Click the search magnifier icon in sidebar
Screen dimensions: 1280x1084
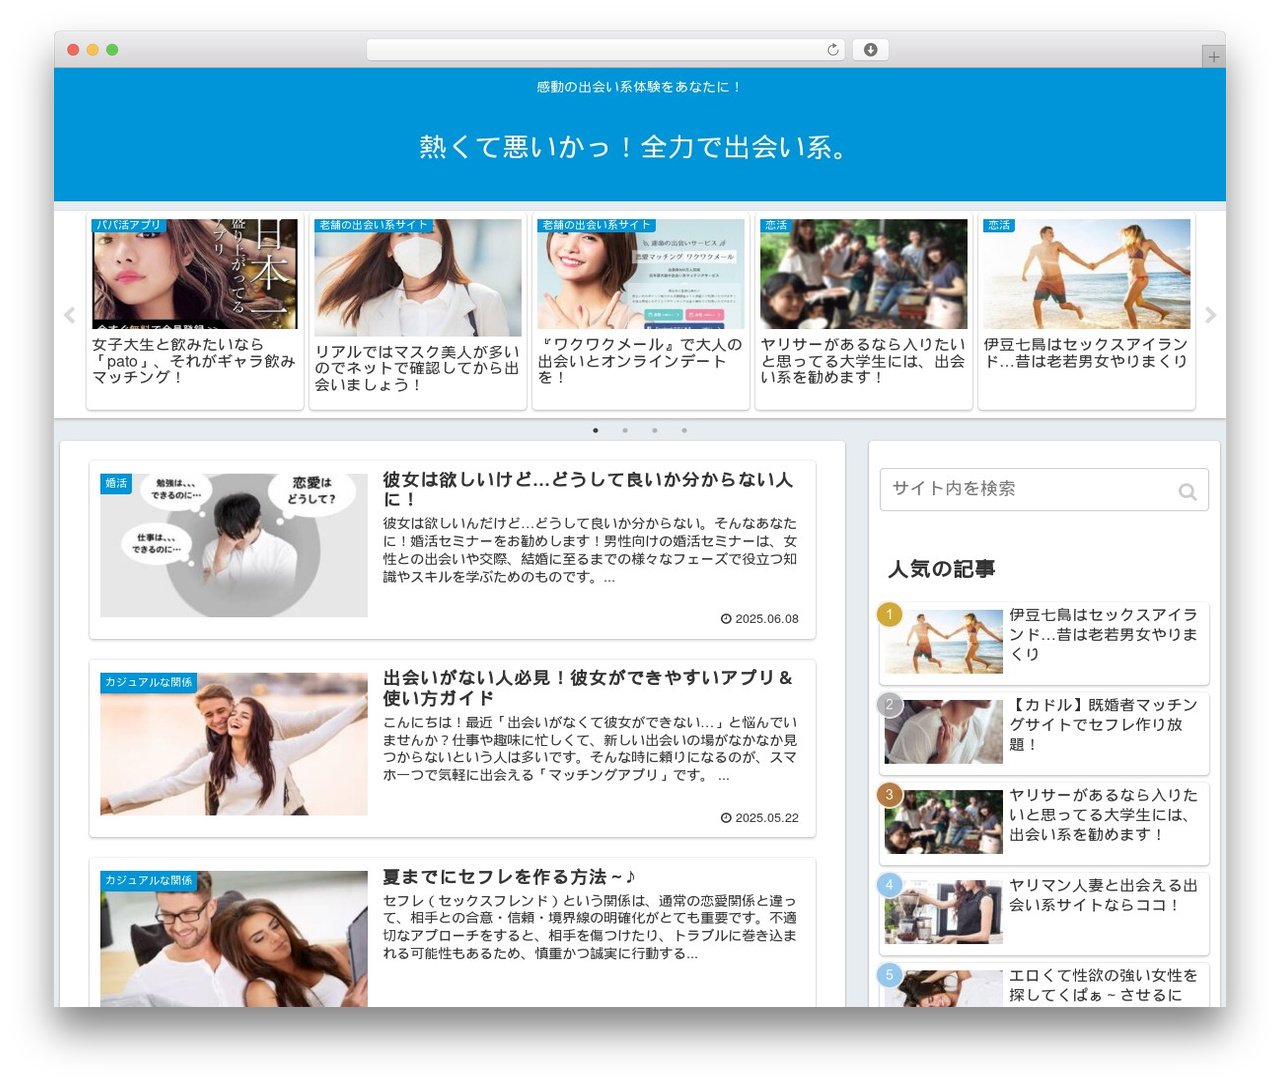click(1187, 491)
